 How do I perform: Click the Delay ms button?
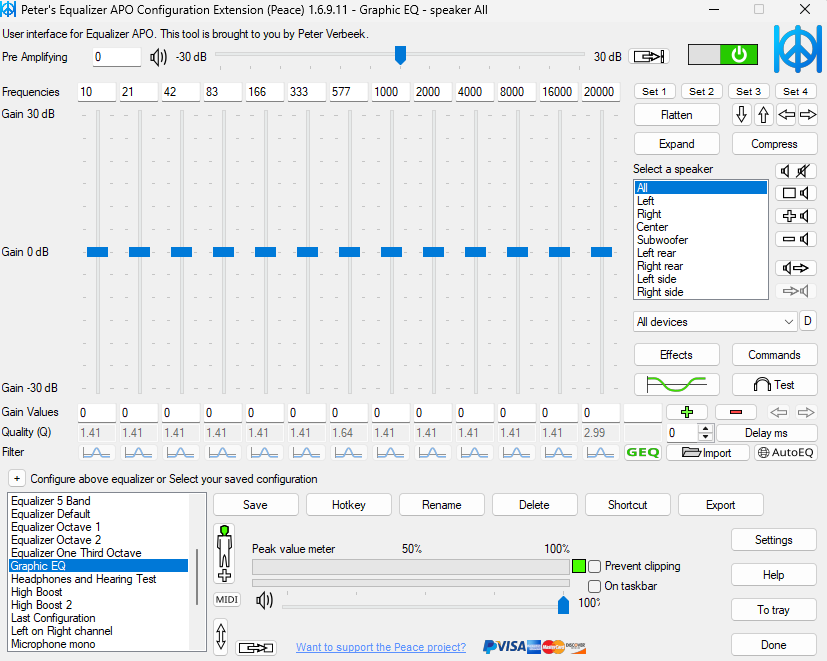[766, 433]
